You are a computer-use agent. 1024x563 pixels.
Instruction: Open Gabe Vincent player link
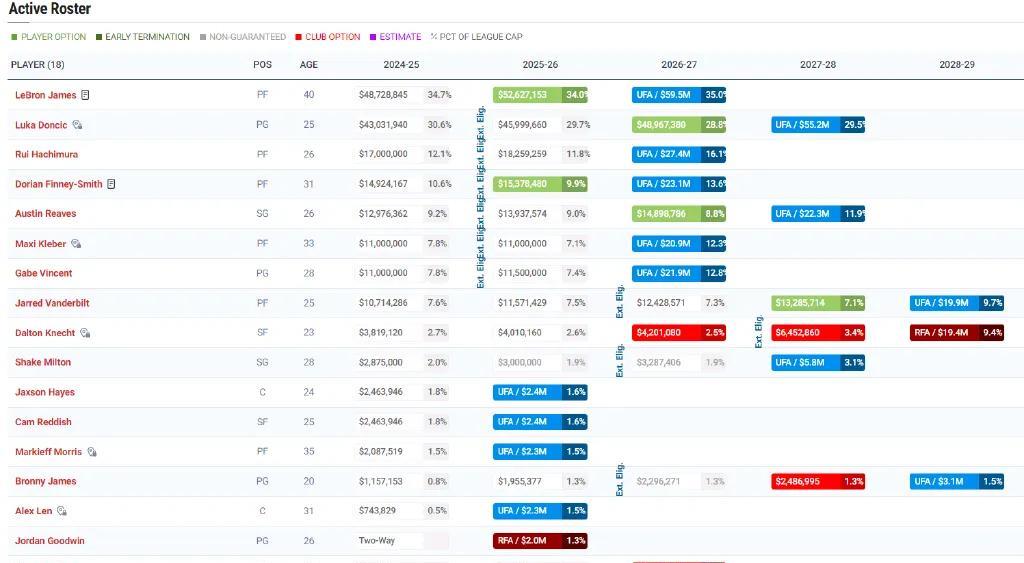(x=44, y=273)
